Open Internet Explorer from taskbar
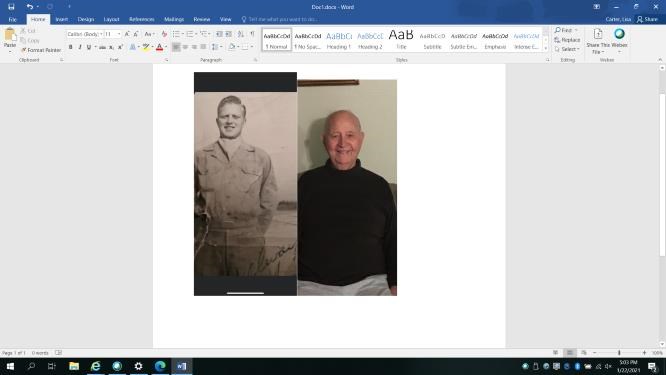Viewport: 666px width, 375px height. [96, 366]
